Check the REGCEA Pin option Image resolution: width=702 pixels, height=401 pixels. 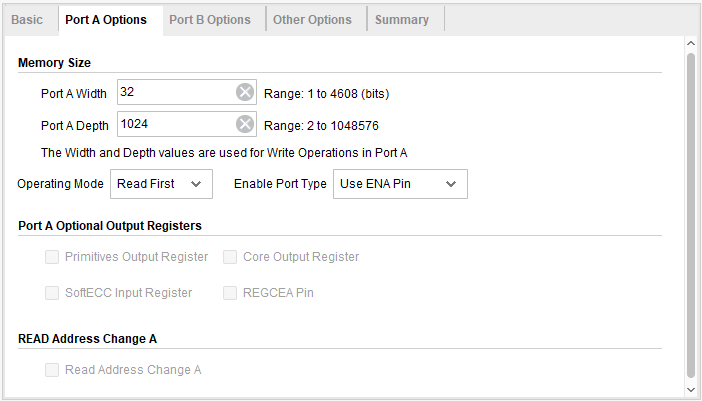(230, 293)
